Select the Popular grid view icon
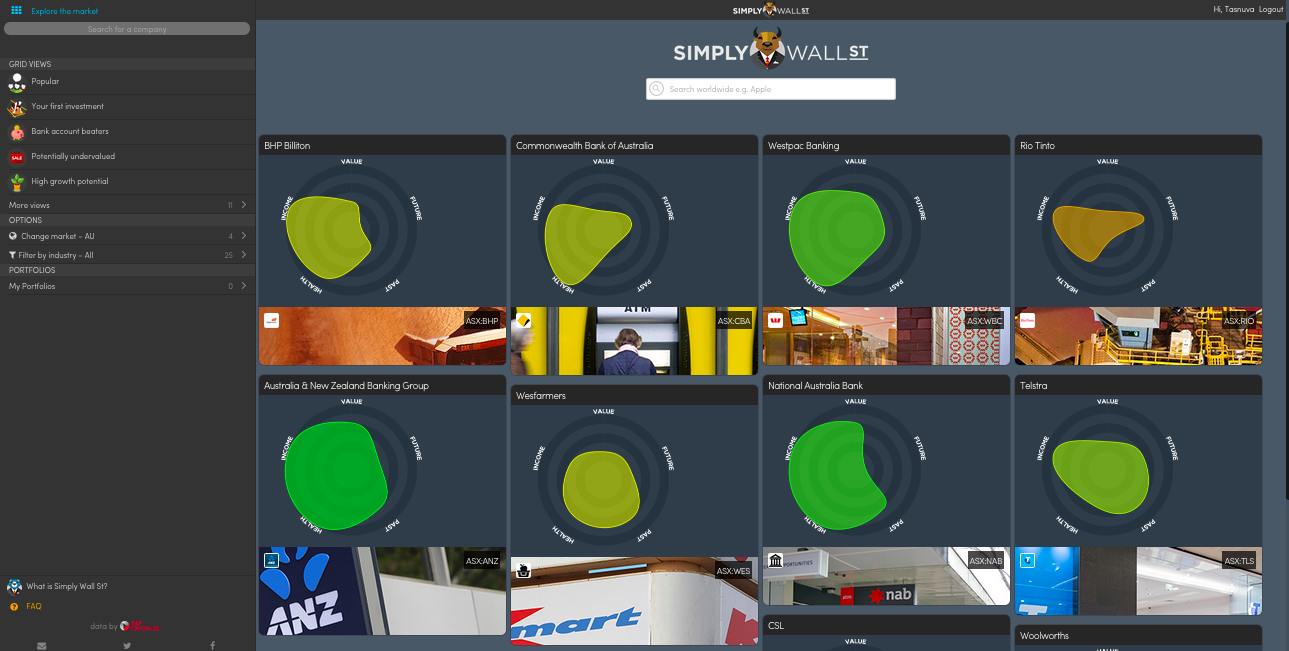This screenshot has width=1289, height=651. (x=16, y=81)
